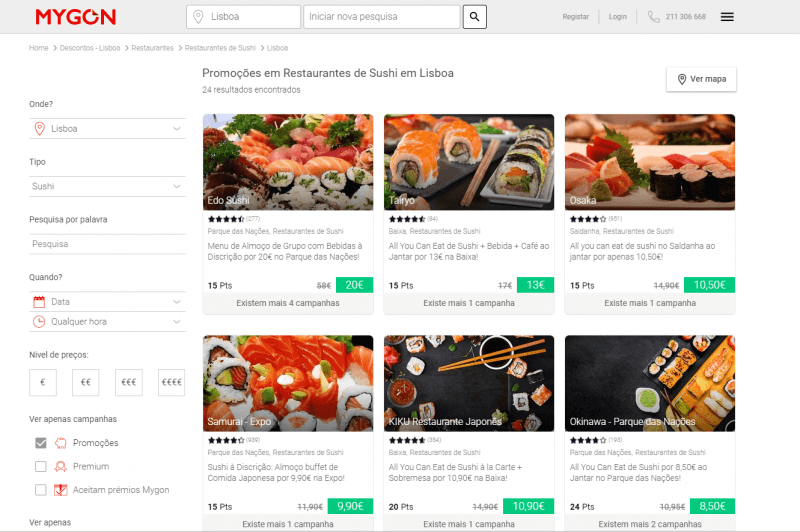Open the KIKU Restaurante Japonês photo
The image size is (800, 532).
pos(469,383)
